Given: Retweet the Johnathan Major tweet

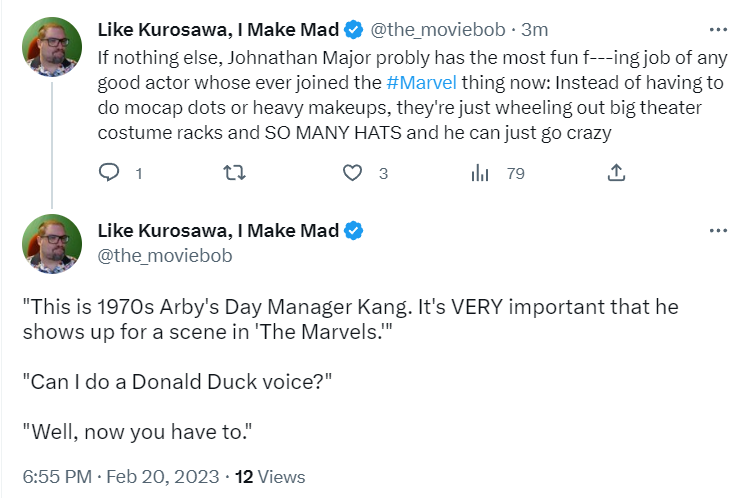Looking at the screenshot, I should [234, 173].
